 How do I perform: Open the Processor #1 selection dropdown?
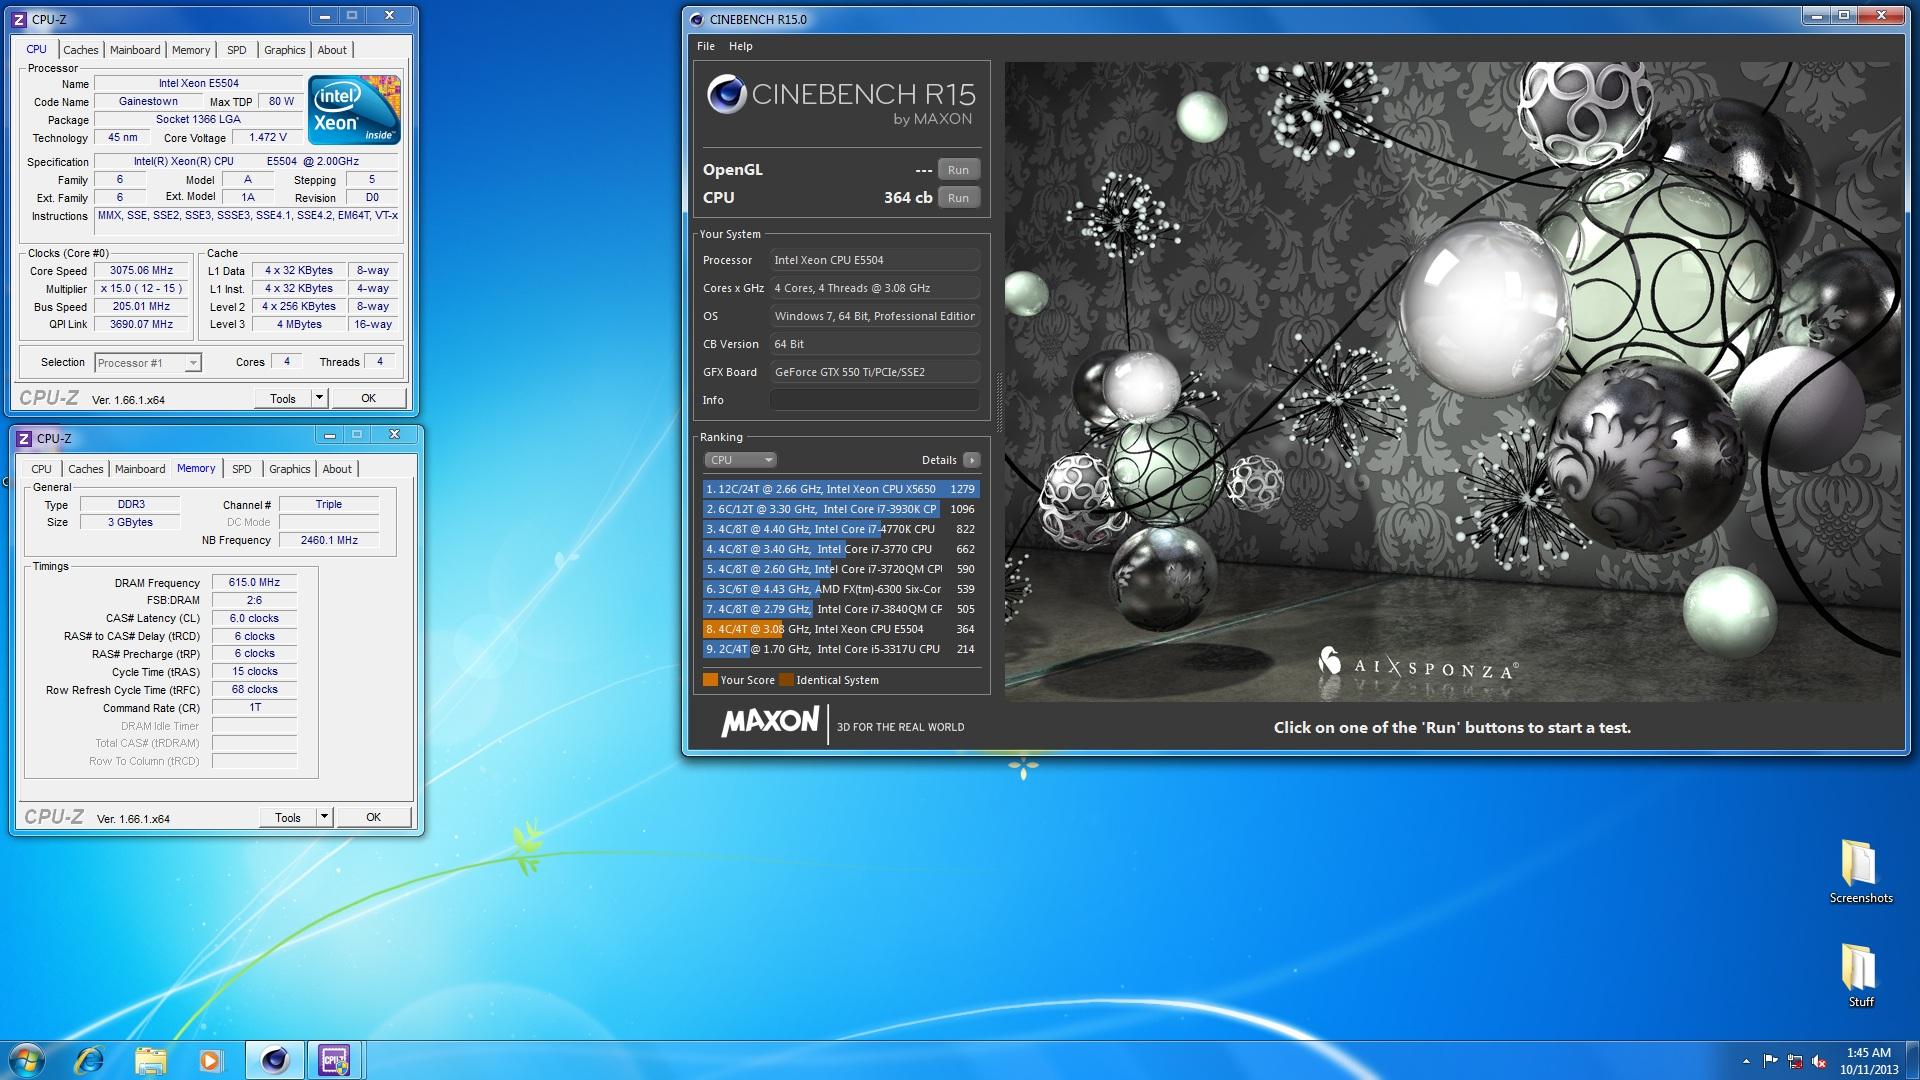click(x=148, y=363)
